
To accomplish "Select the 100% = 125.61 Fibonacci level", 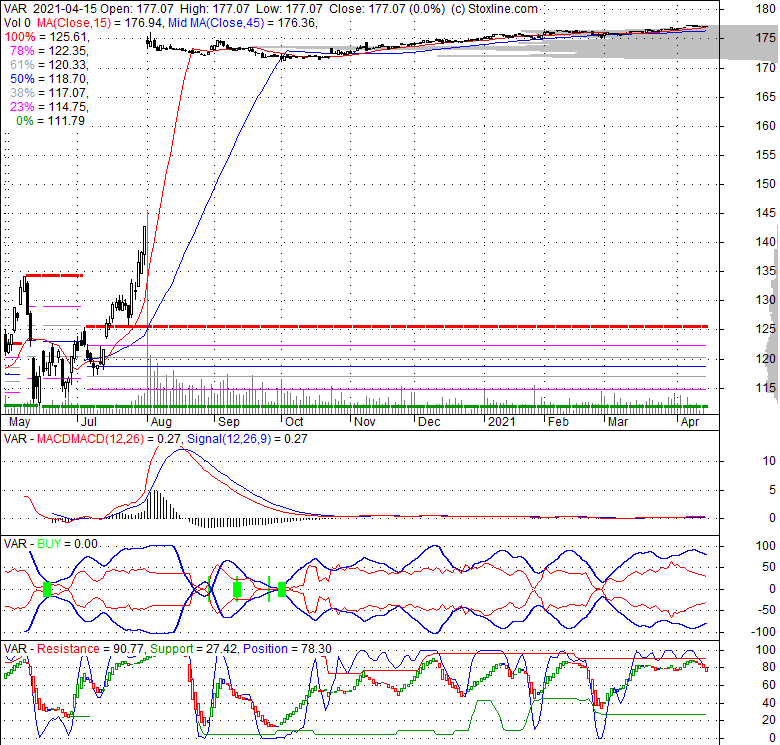I will click(38, 36).
